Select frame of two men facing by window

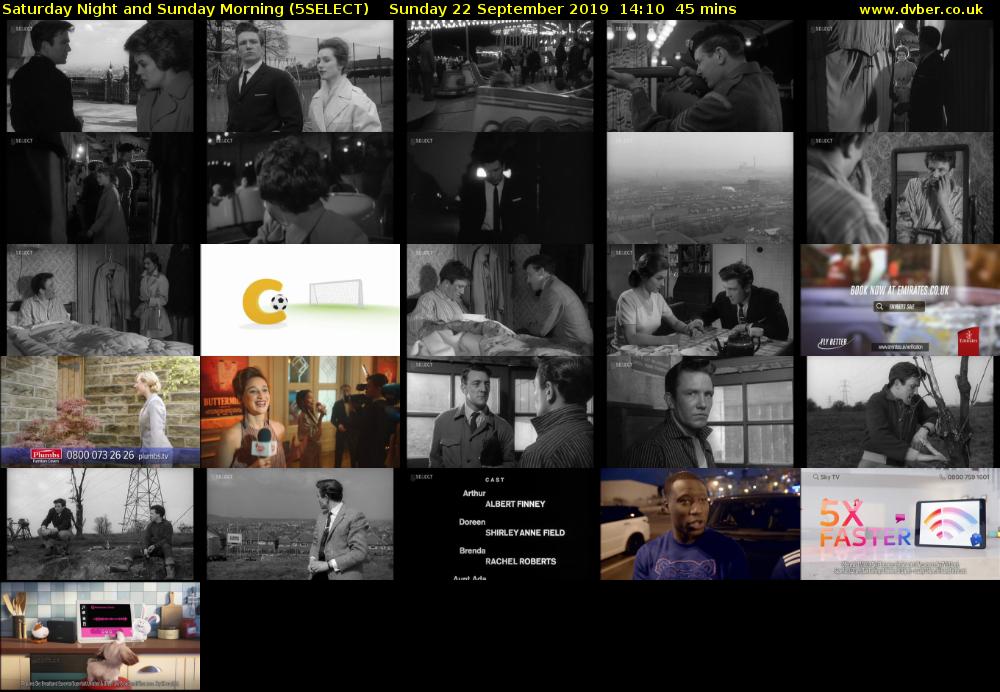tap(500, 412)
